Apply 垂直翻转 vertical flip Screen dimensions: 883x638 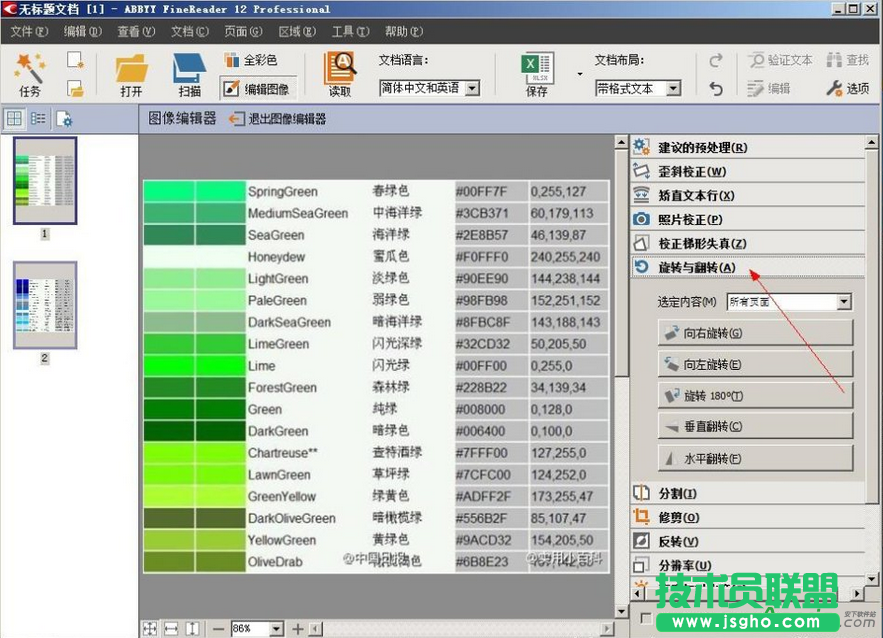coord(757,426)
